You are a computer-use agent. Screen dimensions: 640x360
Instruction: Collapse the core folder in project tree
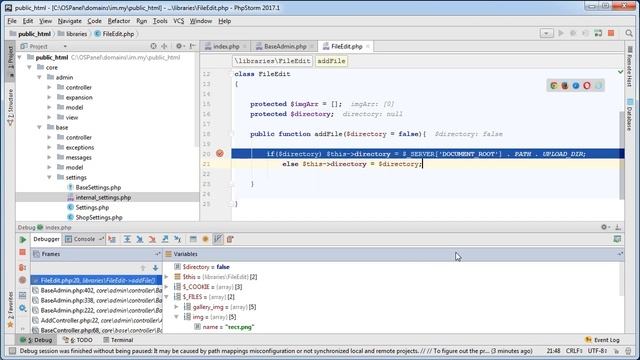[x=29, y=67]
